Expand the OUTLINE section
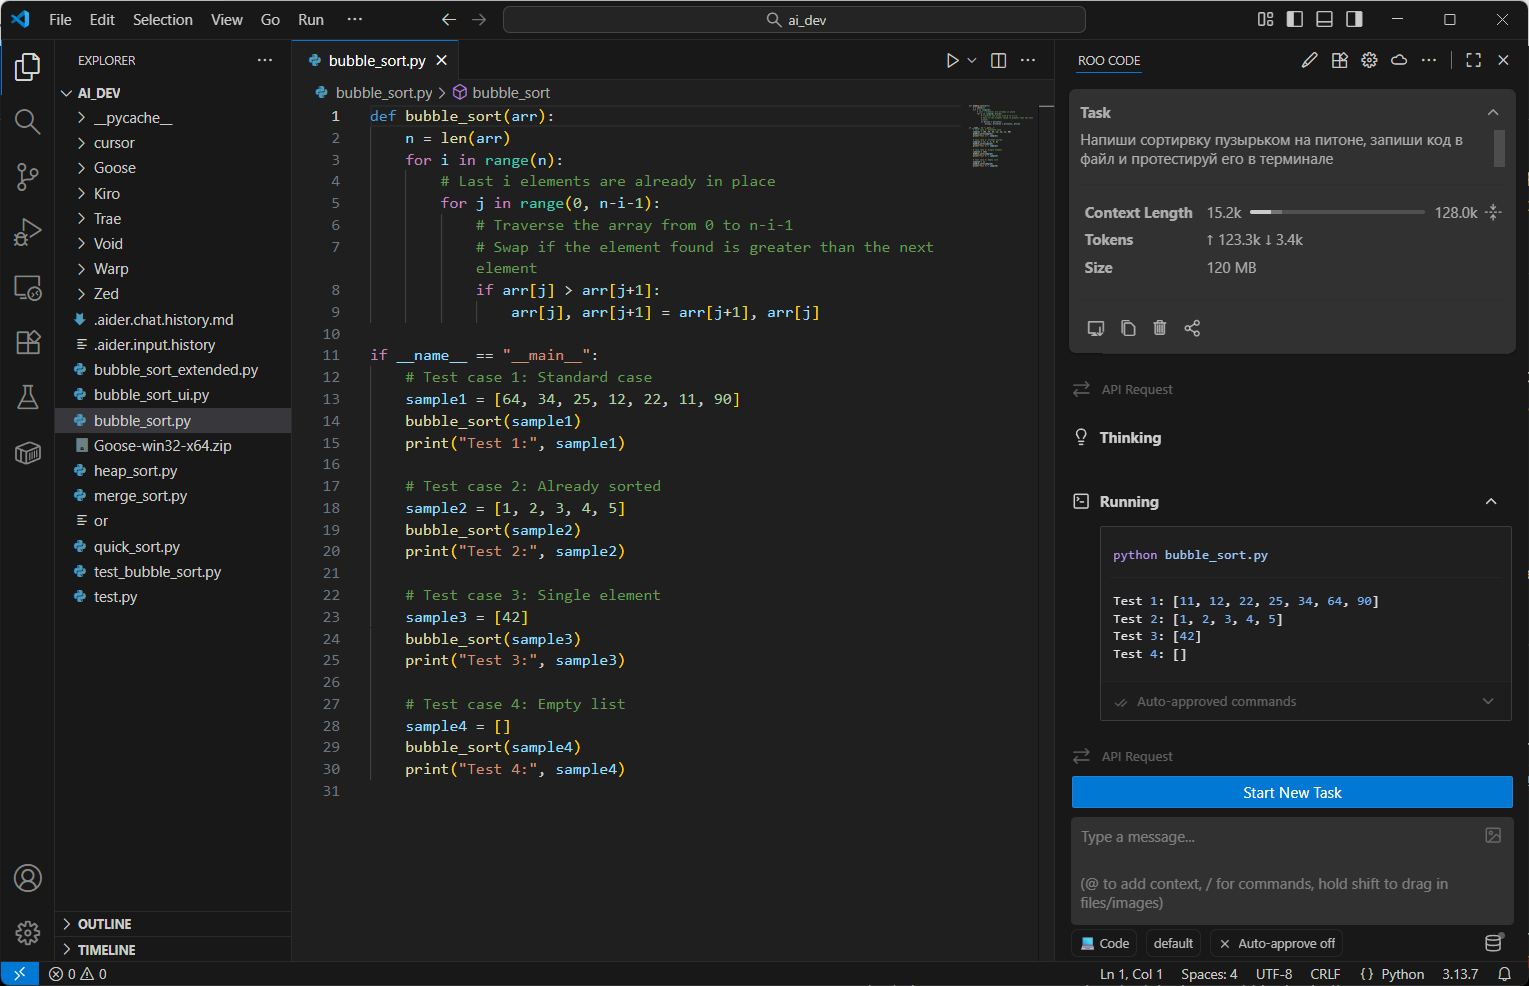 click(x=104, y=924)
